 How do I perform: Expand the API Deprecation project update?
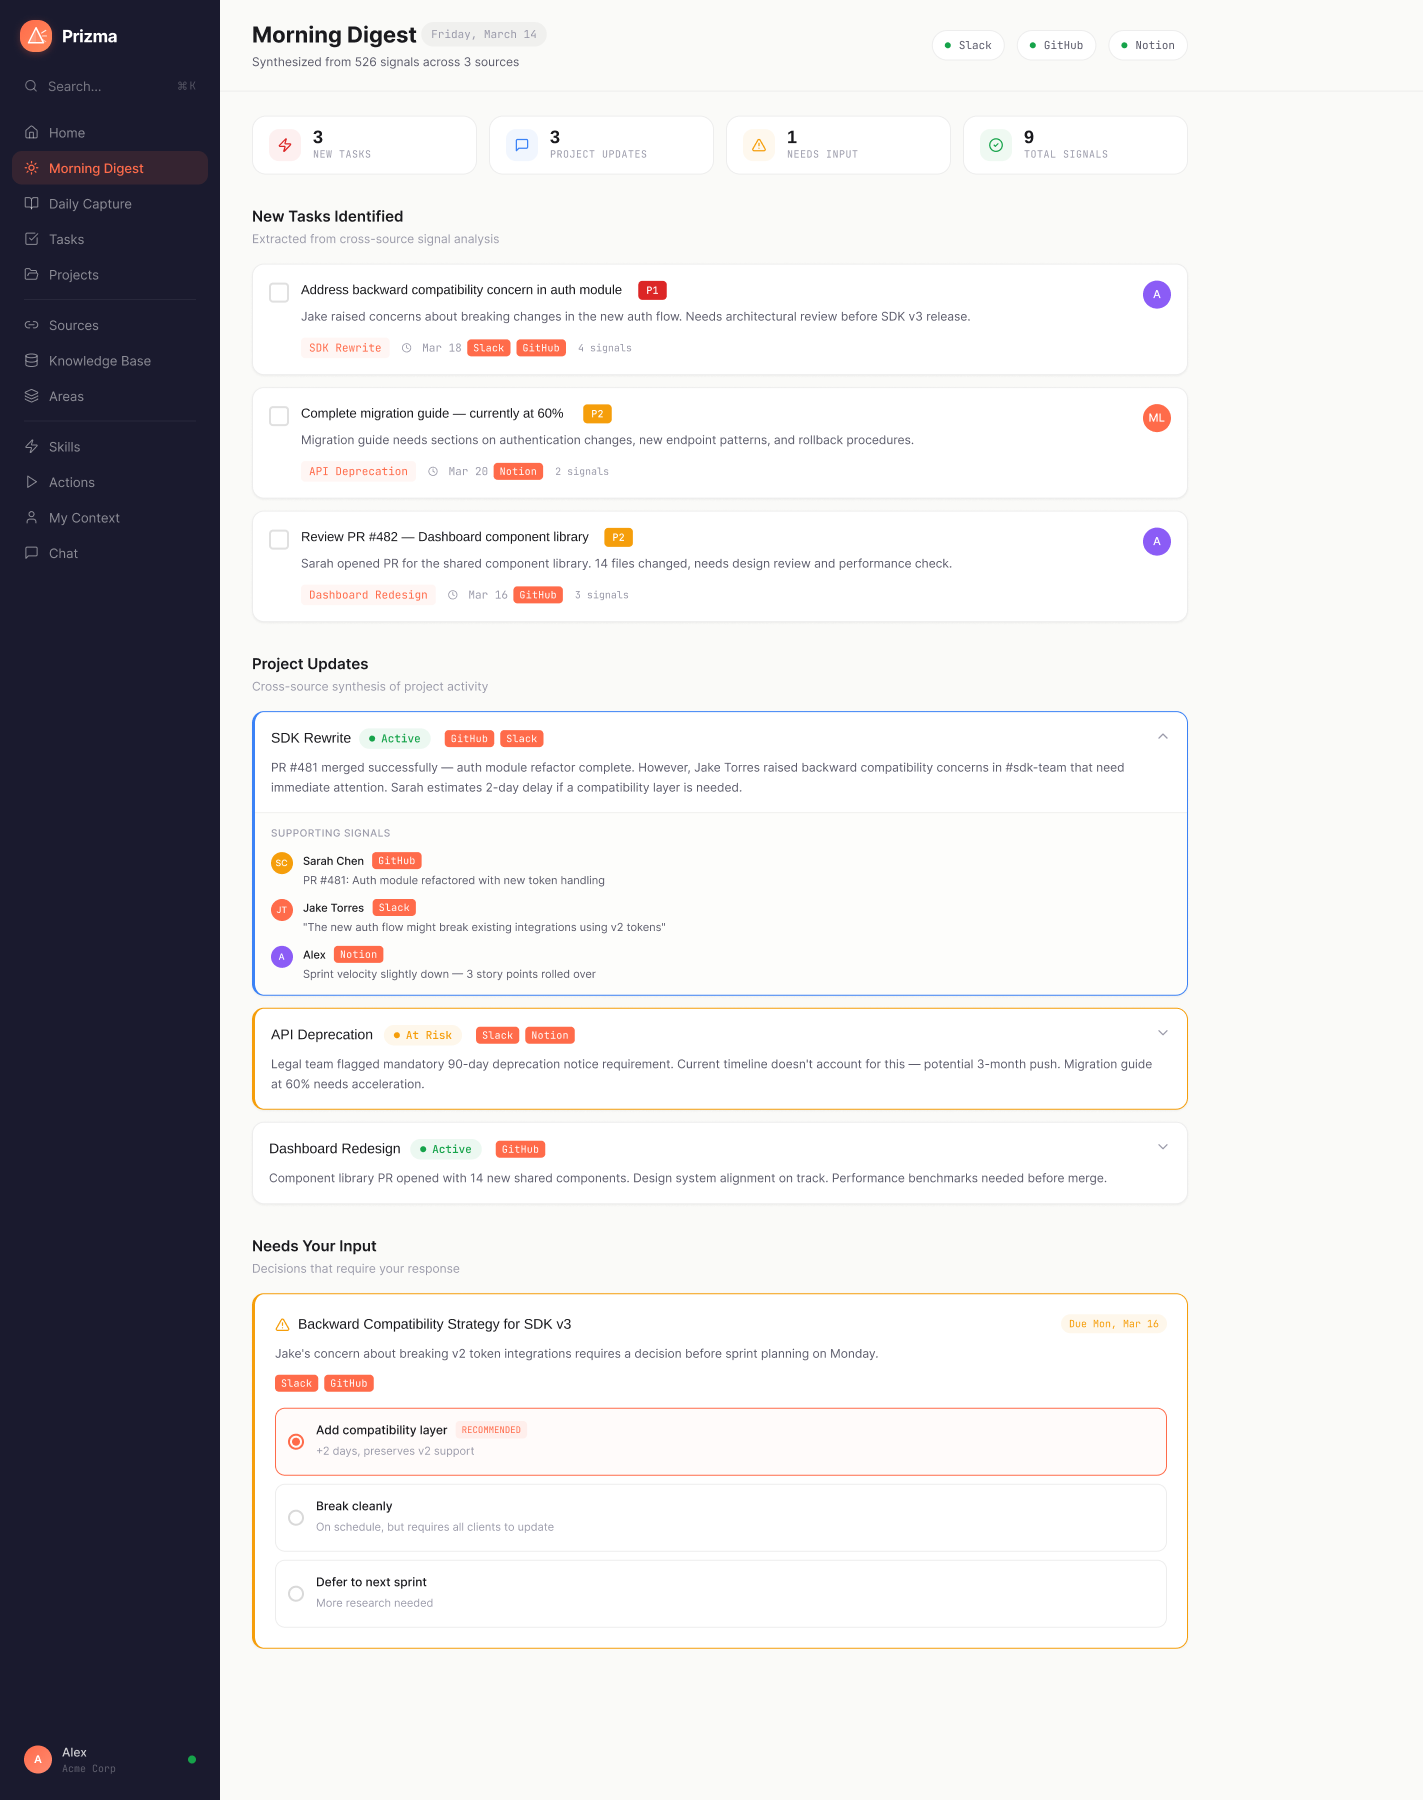(x=1162, y=1033)
